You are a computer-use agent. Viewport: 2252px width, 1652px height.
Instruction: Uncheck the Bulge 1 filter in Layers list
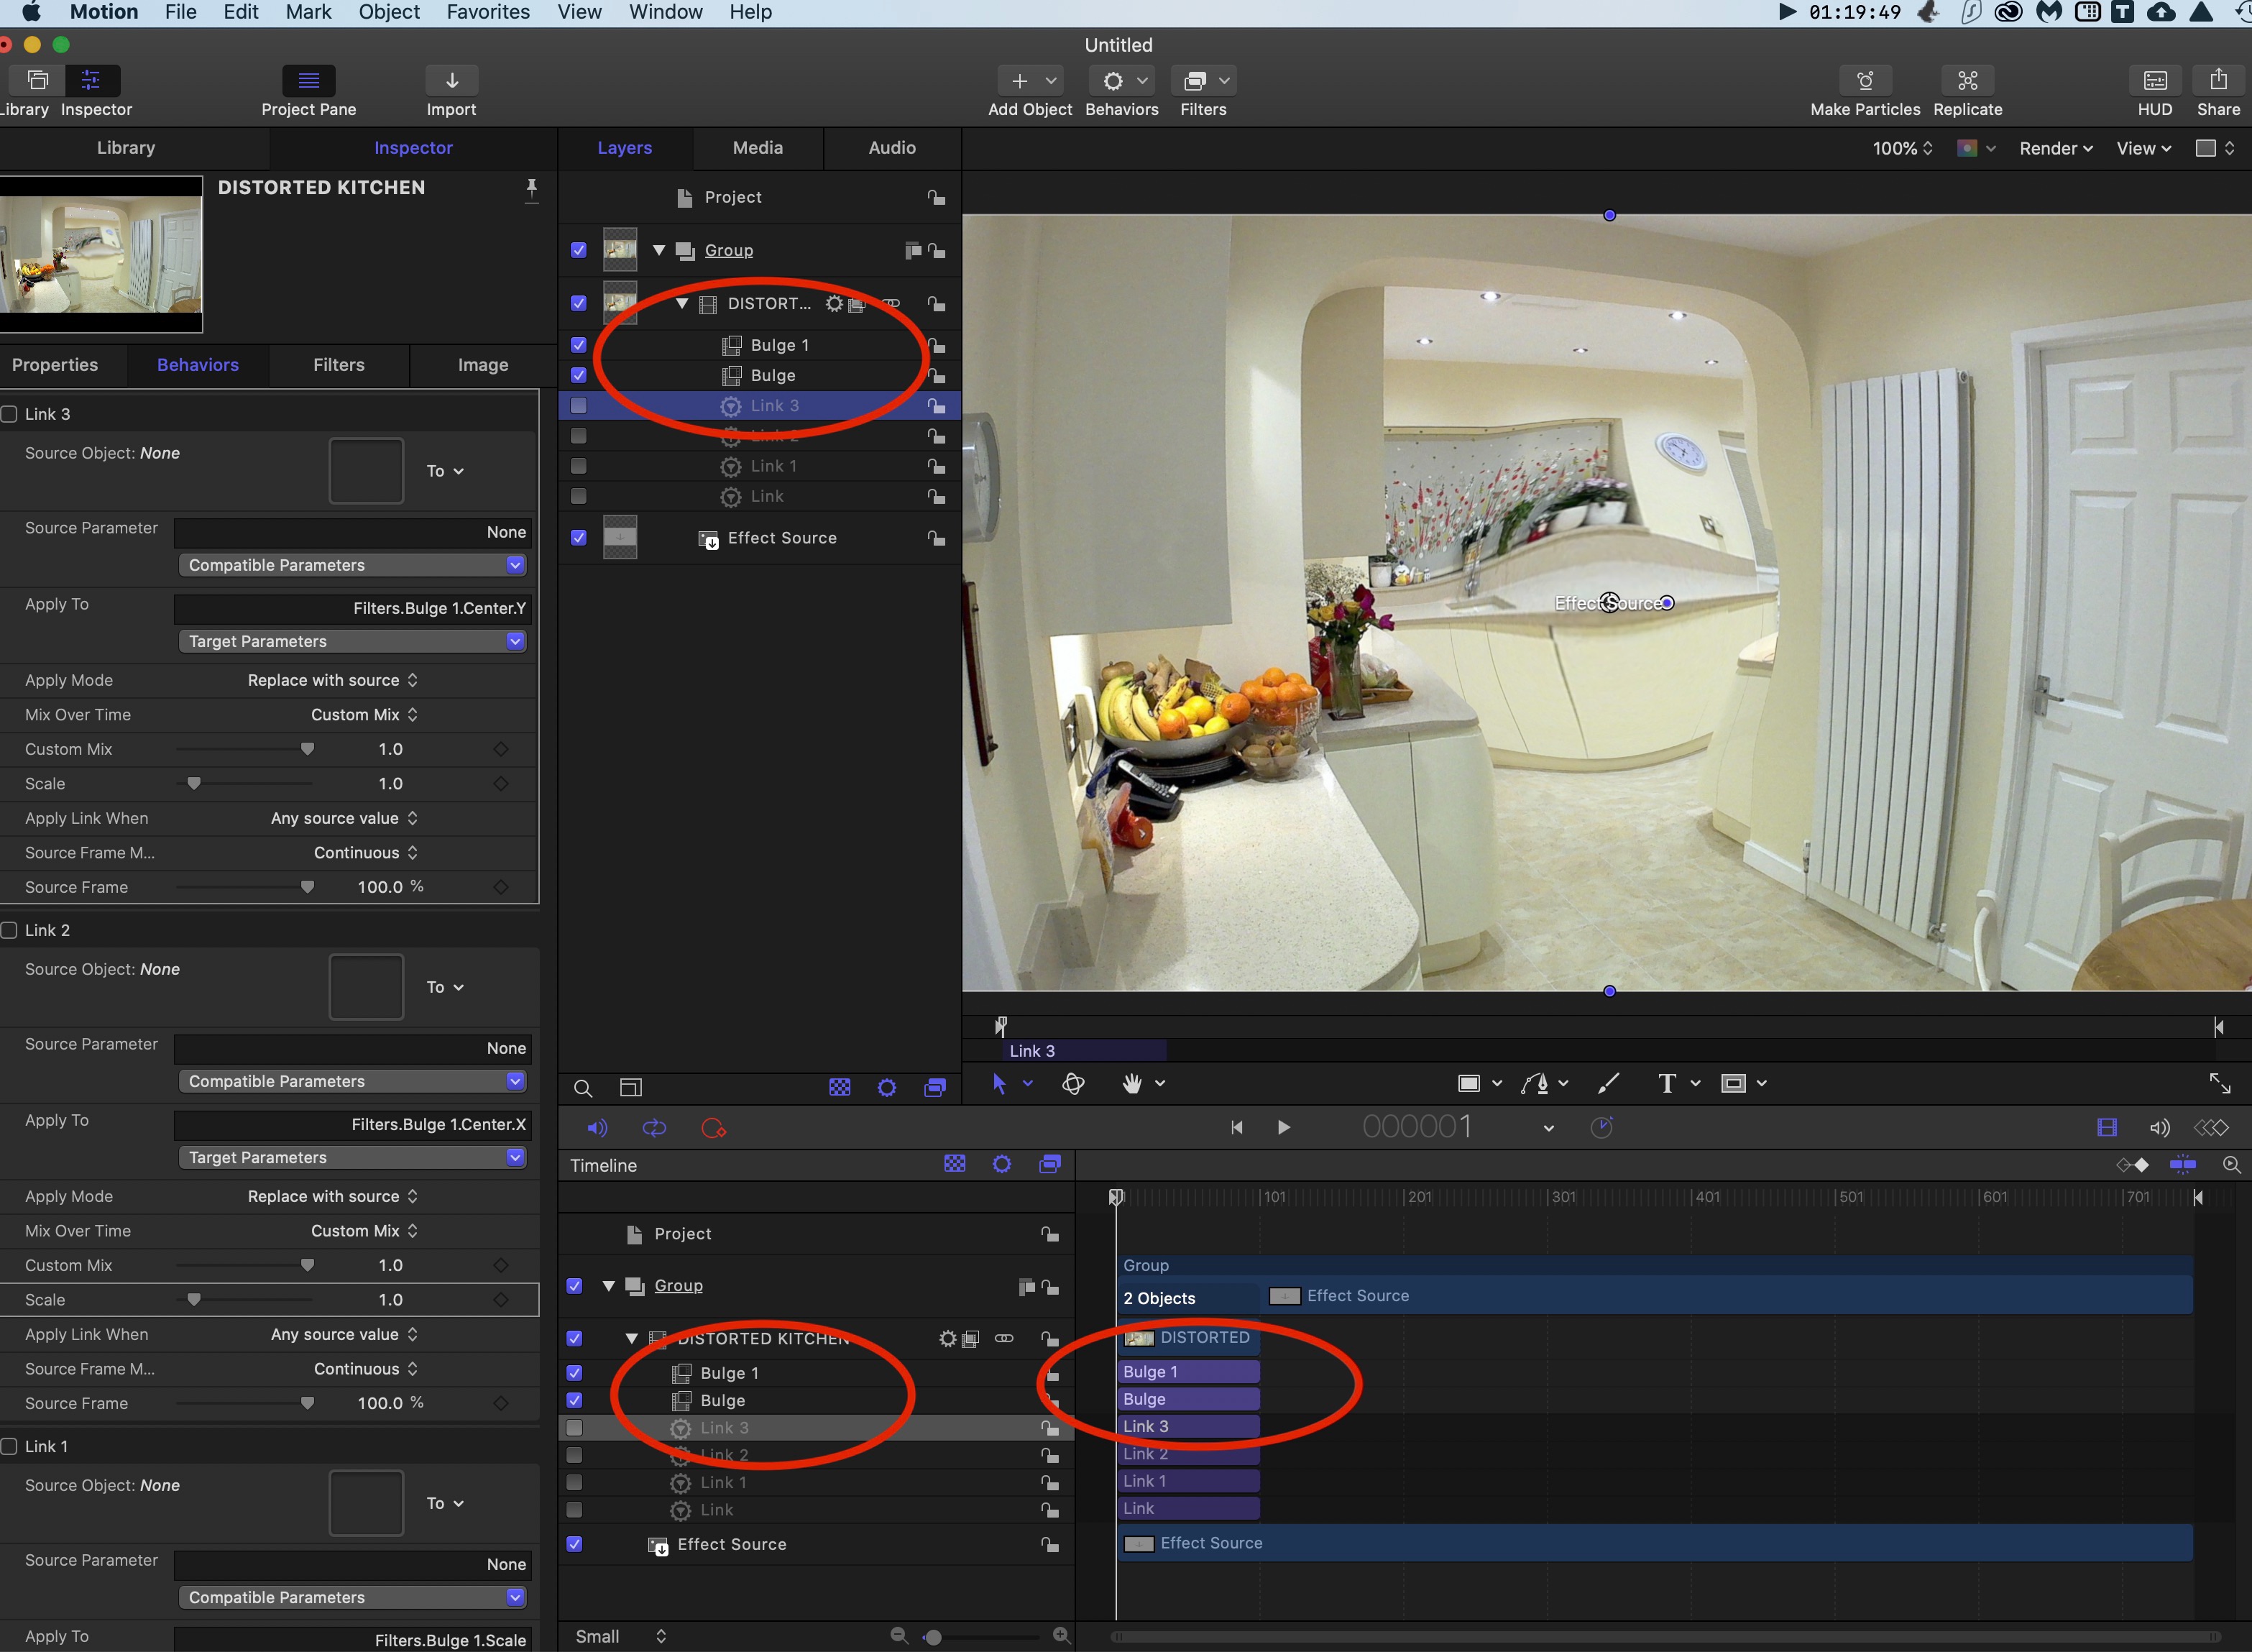(578, 345)
